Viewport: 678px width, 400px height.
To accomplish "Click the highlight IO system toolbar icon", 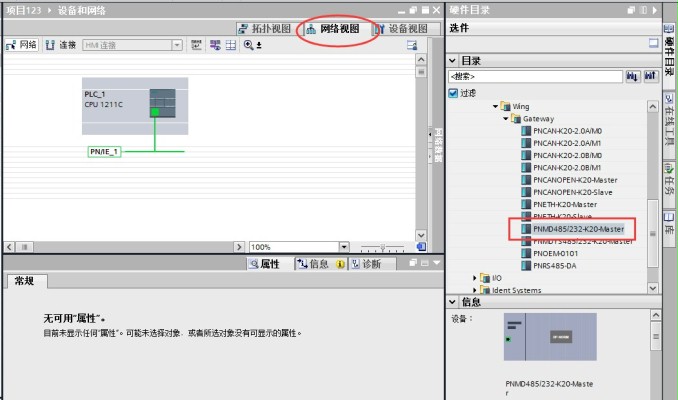I will (215, 45).
